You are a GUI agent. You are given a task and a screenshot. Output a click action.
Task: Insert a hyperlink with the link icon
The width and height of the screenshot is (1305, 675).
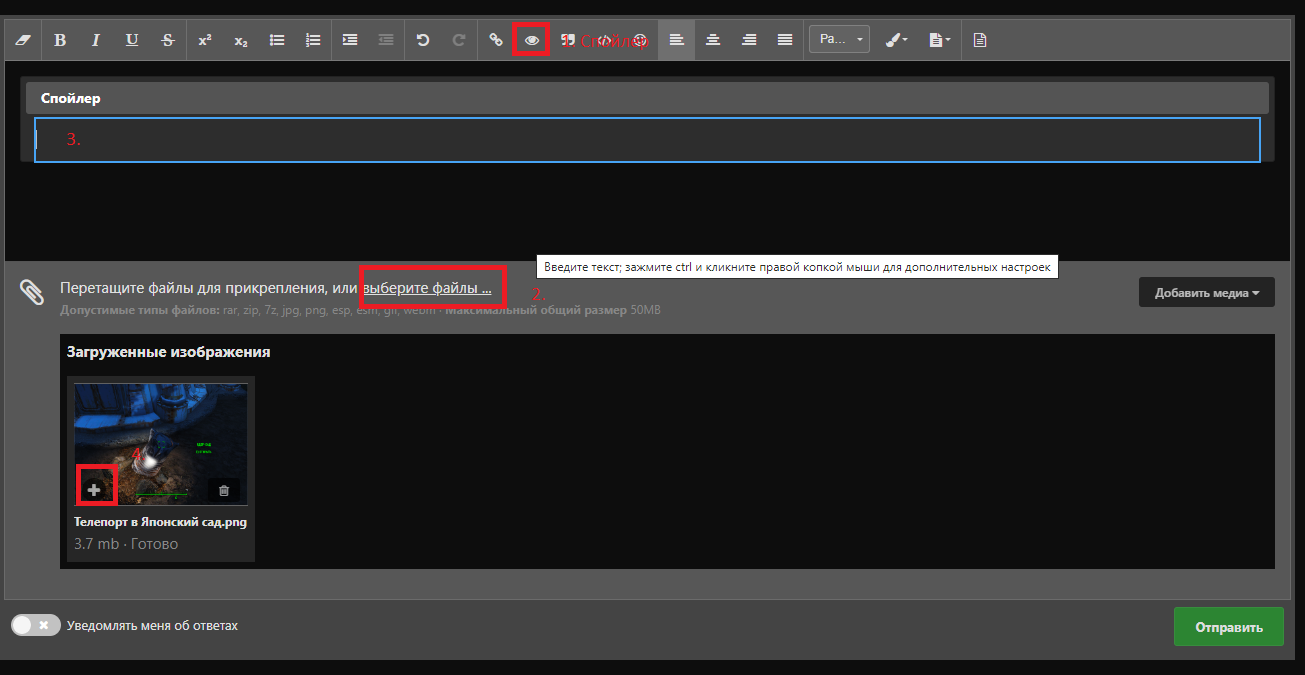[x=495, y=40]
